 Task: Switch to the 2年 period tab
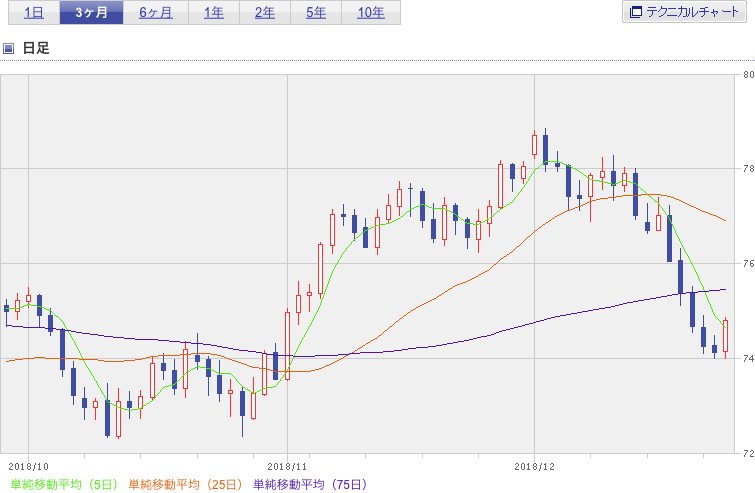click(265, 13)
